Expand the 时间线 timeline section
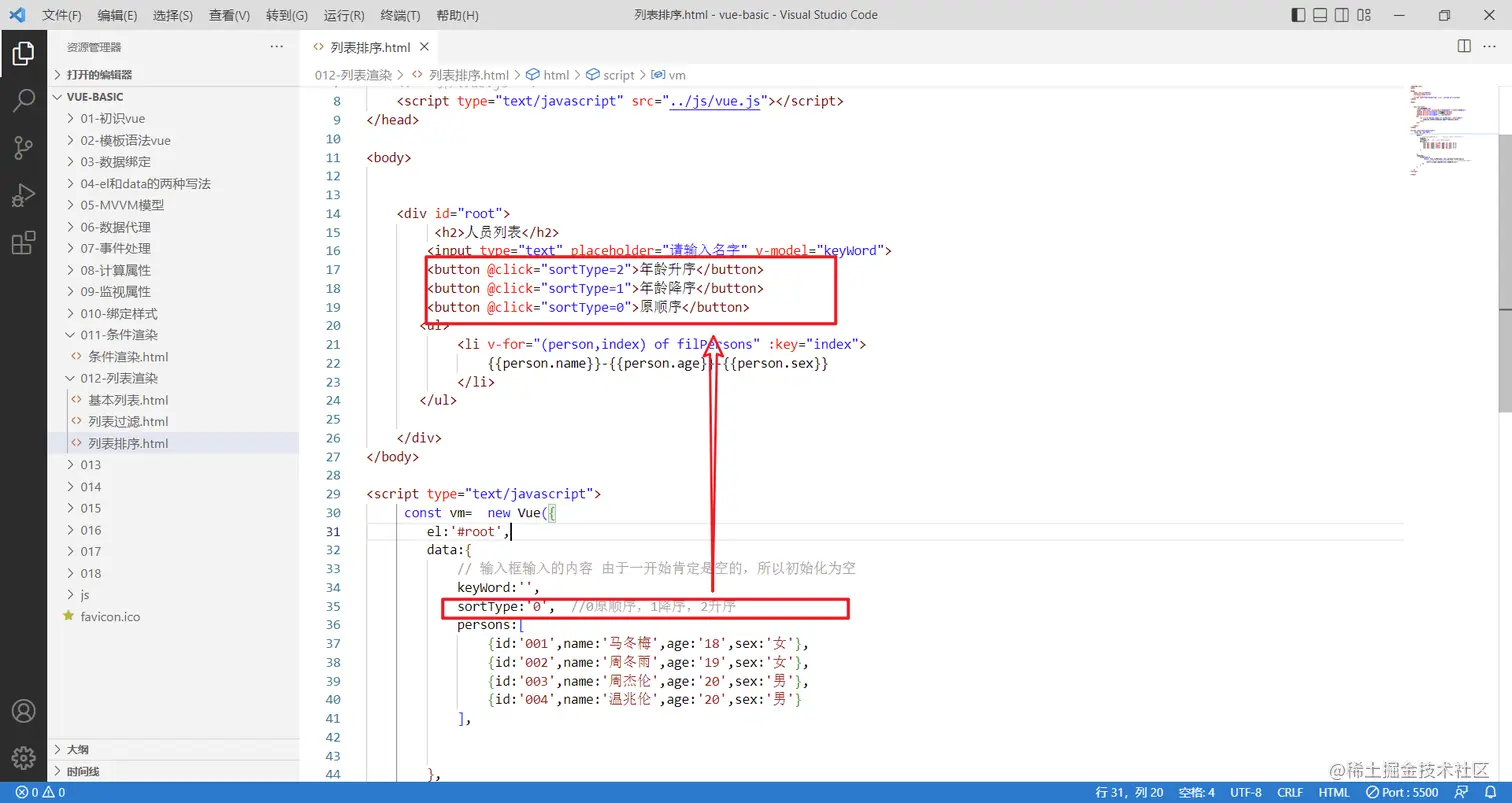The image size is (1512, 803). 173,771
